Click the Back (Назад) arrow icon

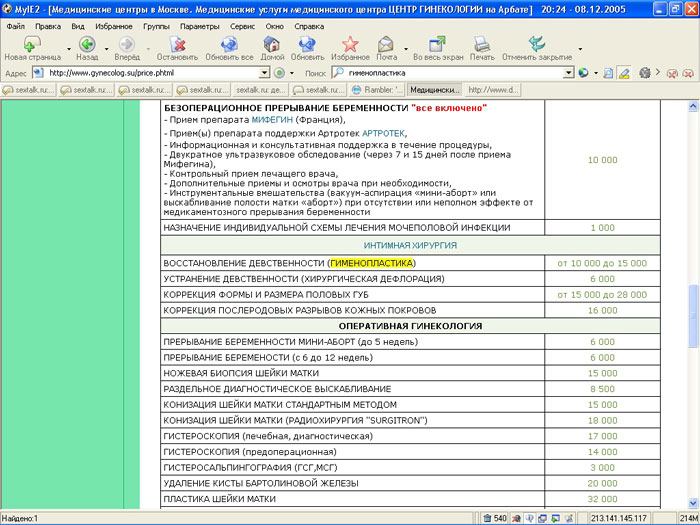87,45
